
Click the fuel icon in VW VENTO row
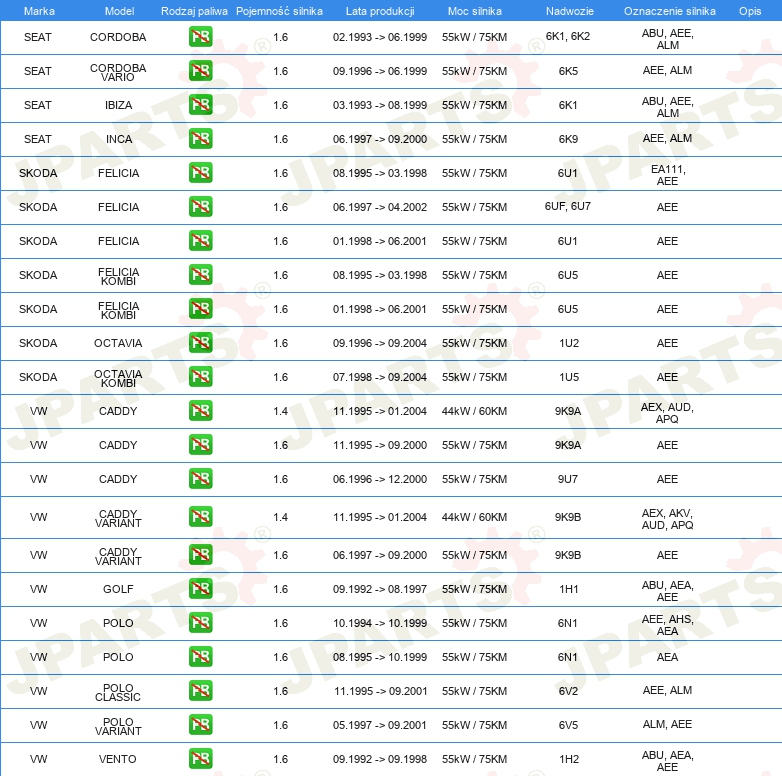[200, 759]
